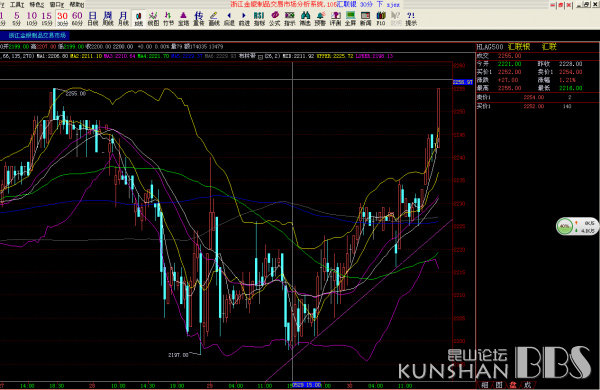Select the 细 tab at bottom right
Screen dimensions: 600x390
tap(485, 385)
